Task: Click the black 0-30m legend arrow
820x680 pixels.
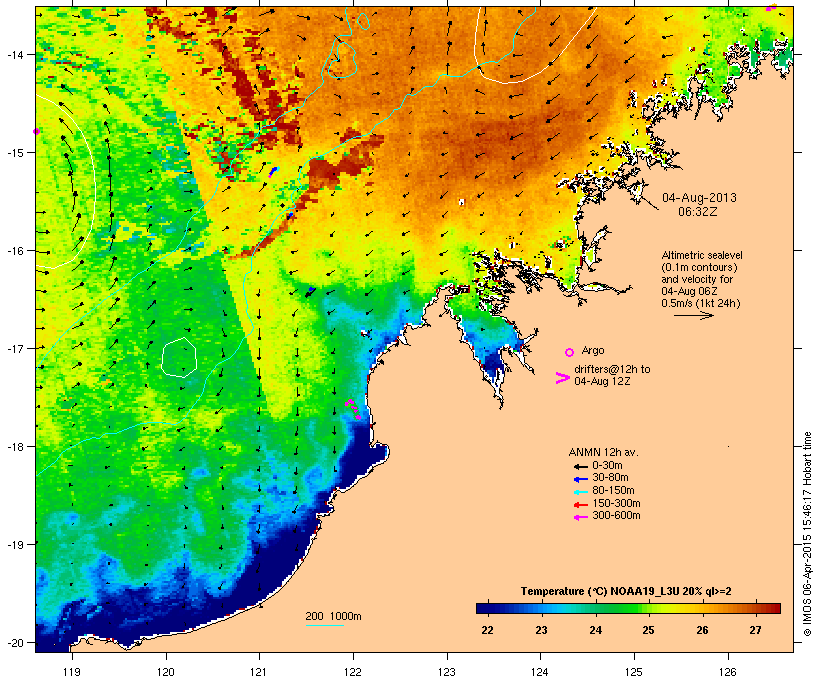Action: (x=580, y=466)
